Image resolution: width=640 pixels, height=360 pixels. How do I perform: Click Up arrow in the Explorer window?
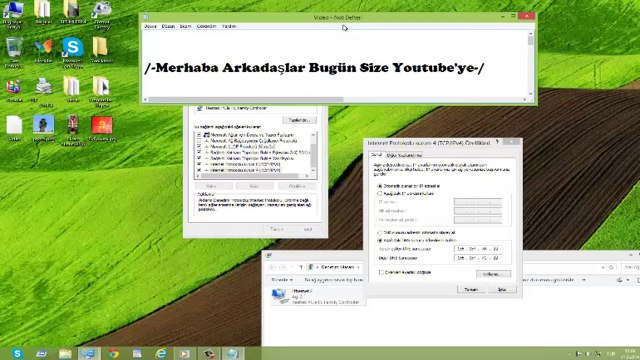301,267
